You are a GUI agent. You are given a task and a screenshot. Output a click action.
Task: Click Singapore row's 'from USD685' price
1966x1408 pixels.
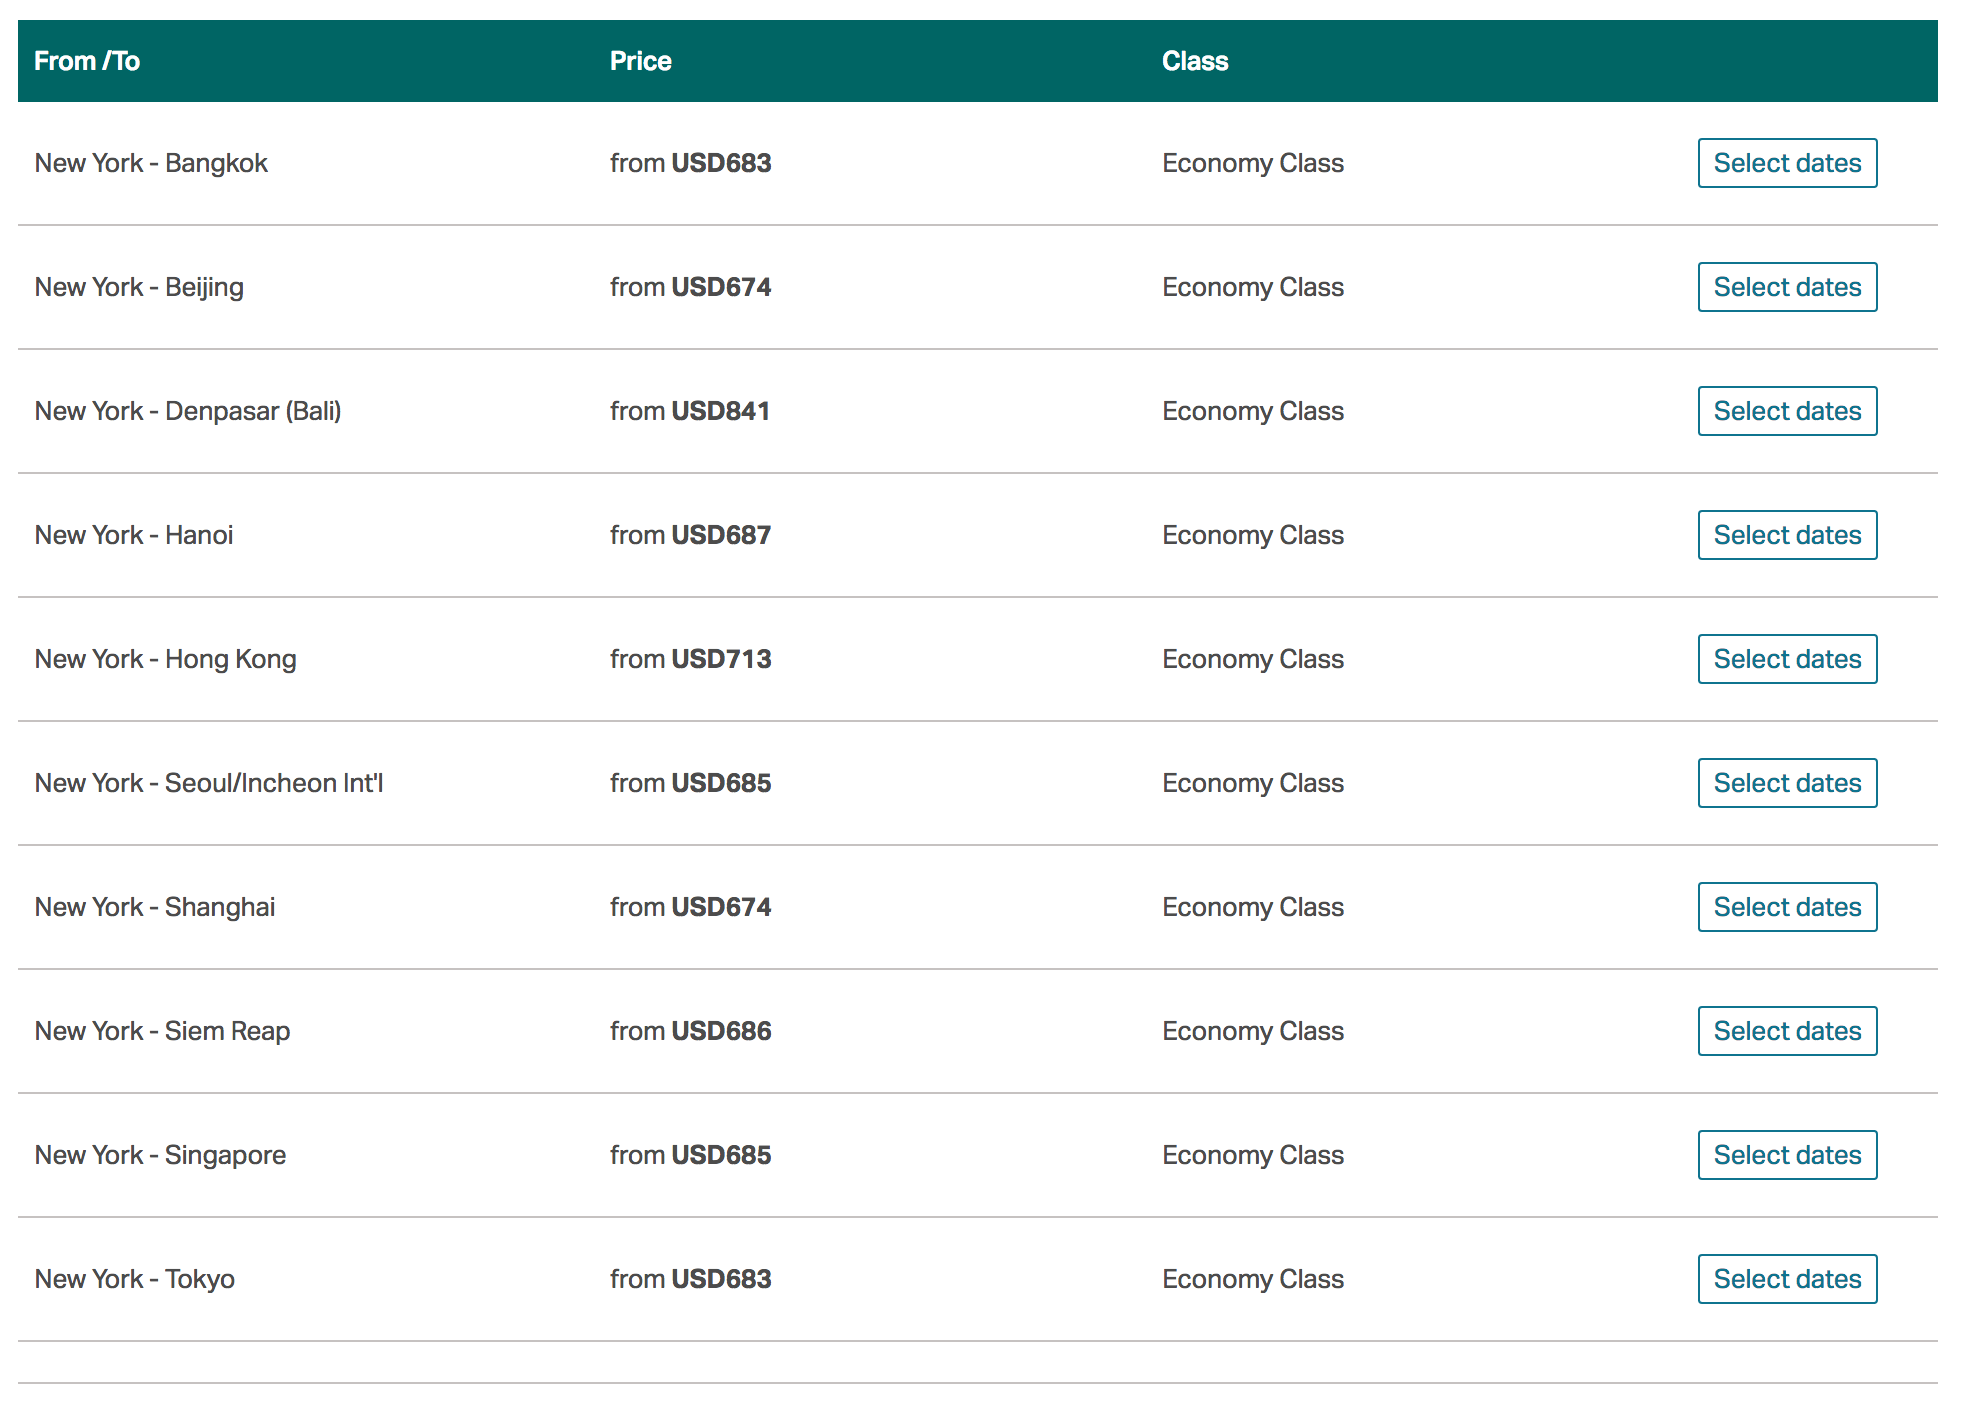tap(691, 1155)
